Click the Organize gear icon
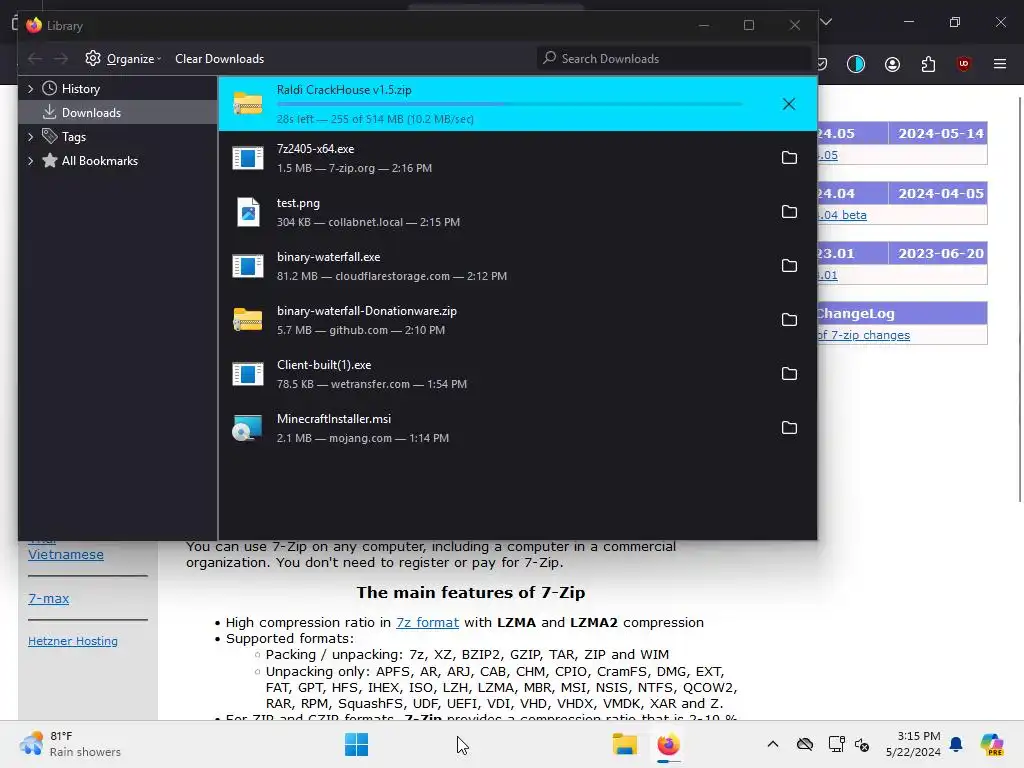 [x=93, y=58]
